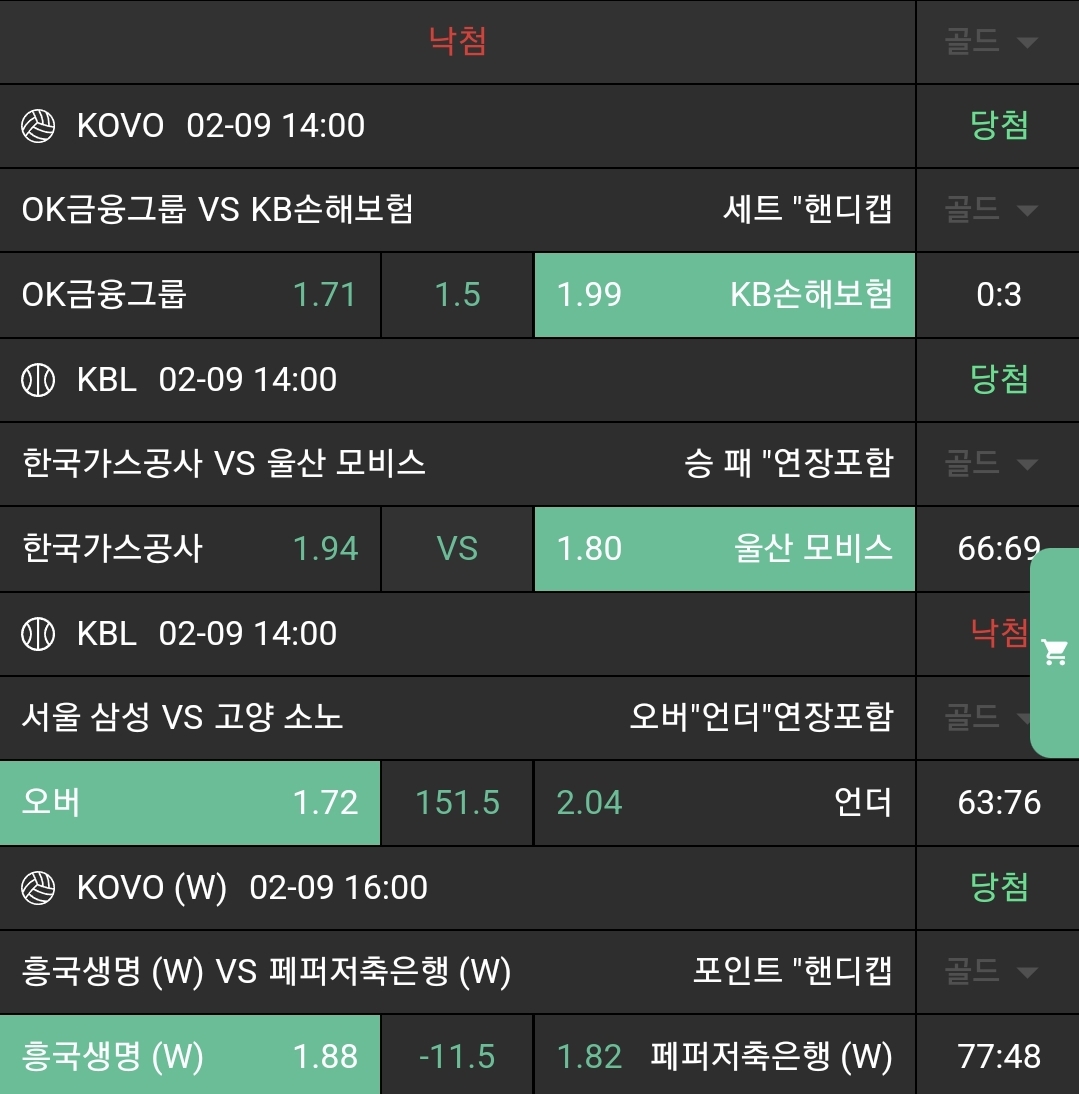
Task: Open the shopping cart side tab
Action: (x=1055, y=653)
